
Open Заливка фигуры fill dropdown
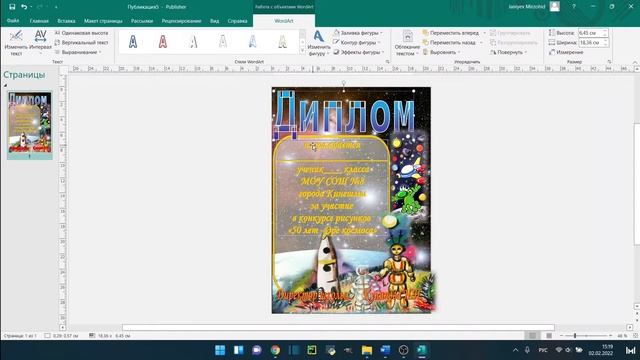tap(358, 33)
